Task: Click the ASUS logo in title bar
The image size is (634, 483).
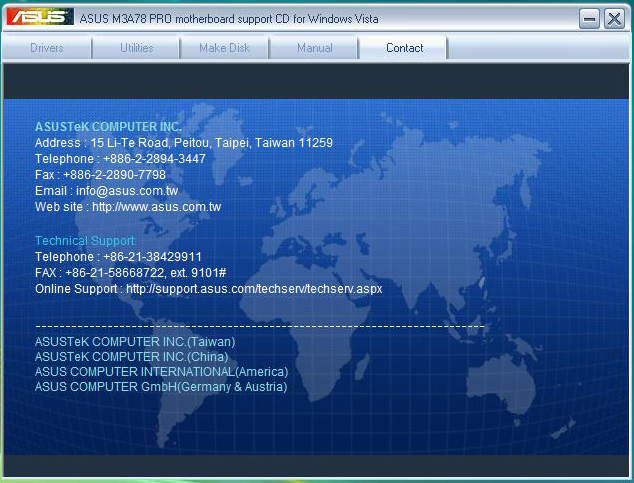Action: click(x=40, y=17)
